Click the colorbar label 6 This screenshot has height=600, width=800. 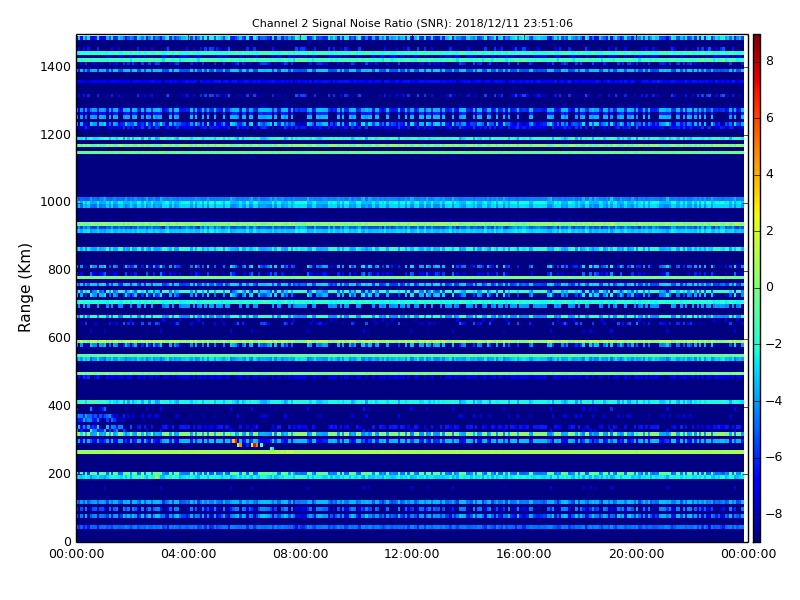[x=770, y=118]
